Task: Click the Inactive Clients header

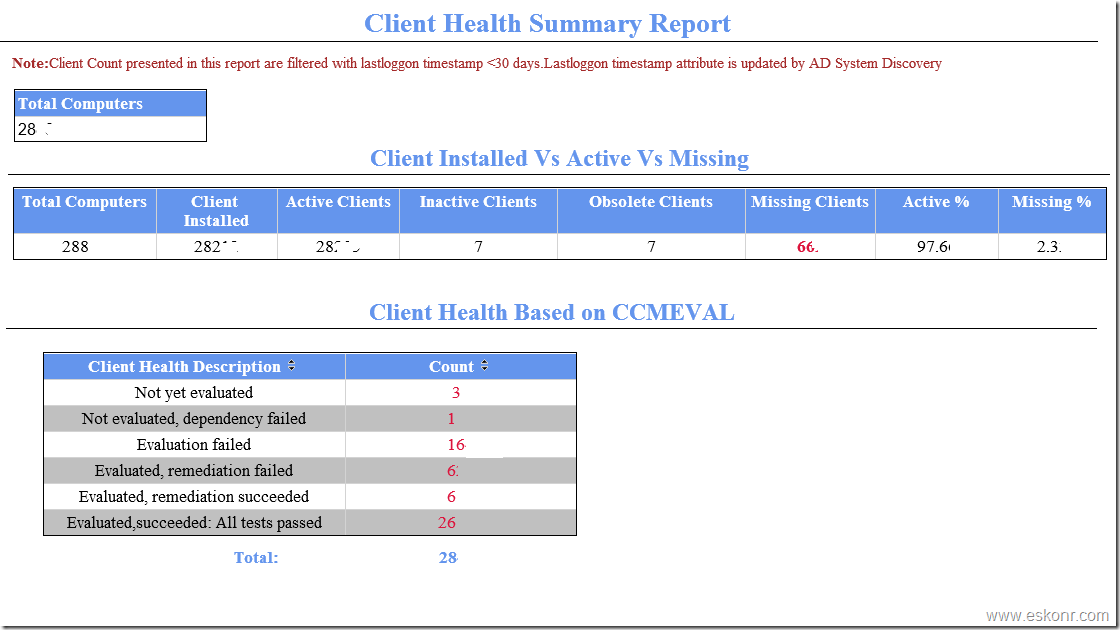Action: [x=477, y=202]
